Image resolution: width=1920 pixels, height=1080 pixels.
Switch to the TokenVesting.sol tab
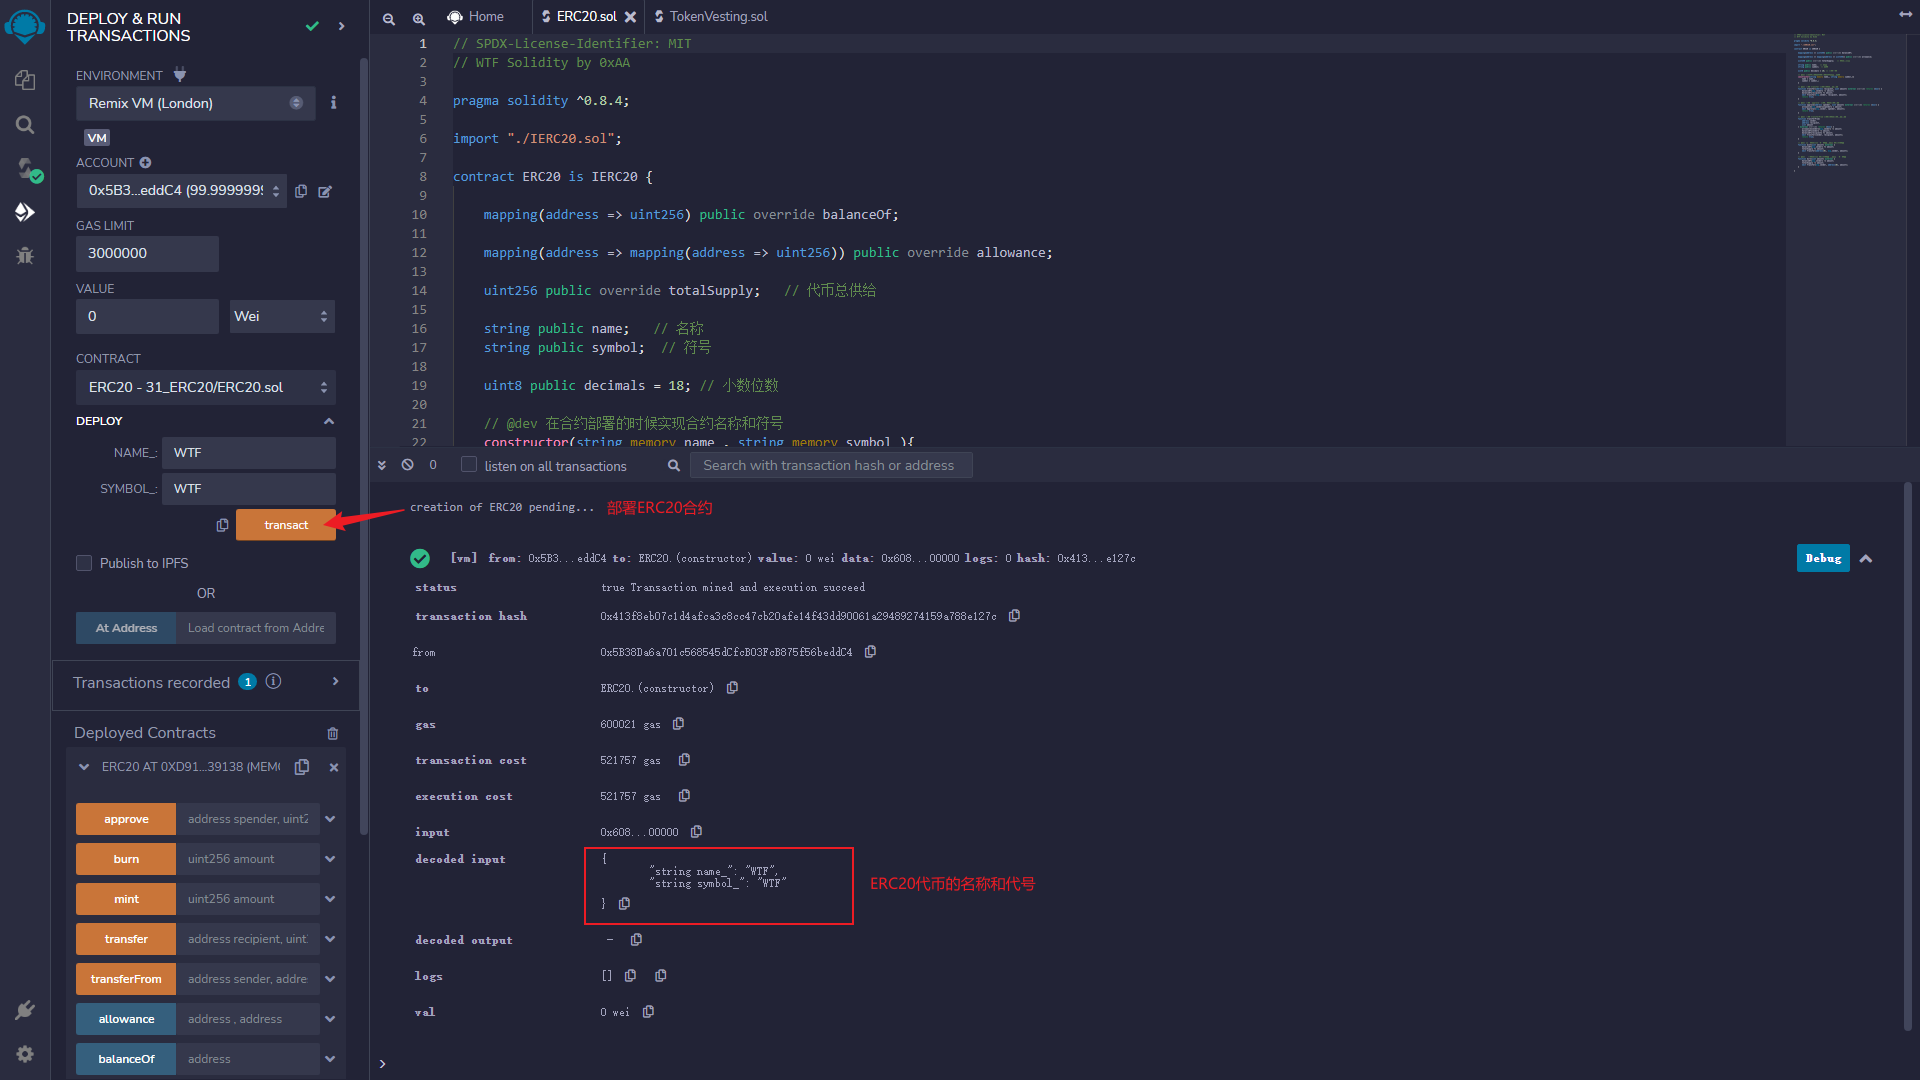(711, 17)
